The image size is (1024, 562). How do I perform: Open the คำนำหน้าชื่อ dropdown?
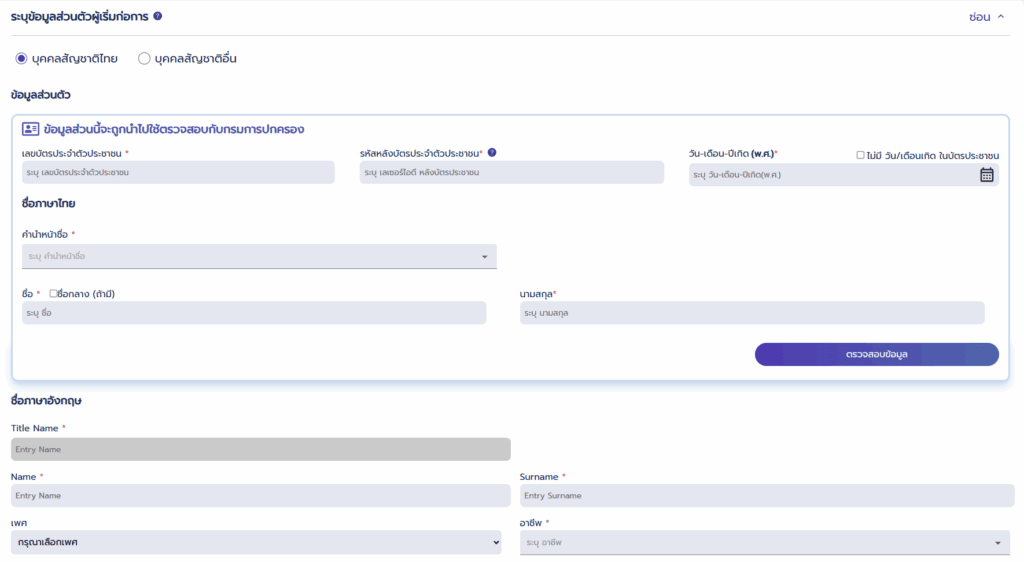click(x=258, y=257)
